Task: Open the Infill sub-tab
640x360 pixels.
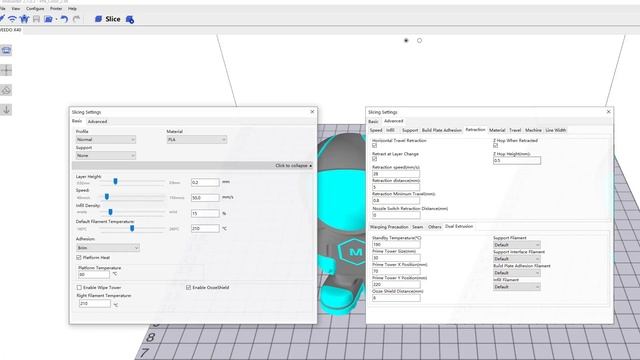Action: (x=390, y=130)
